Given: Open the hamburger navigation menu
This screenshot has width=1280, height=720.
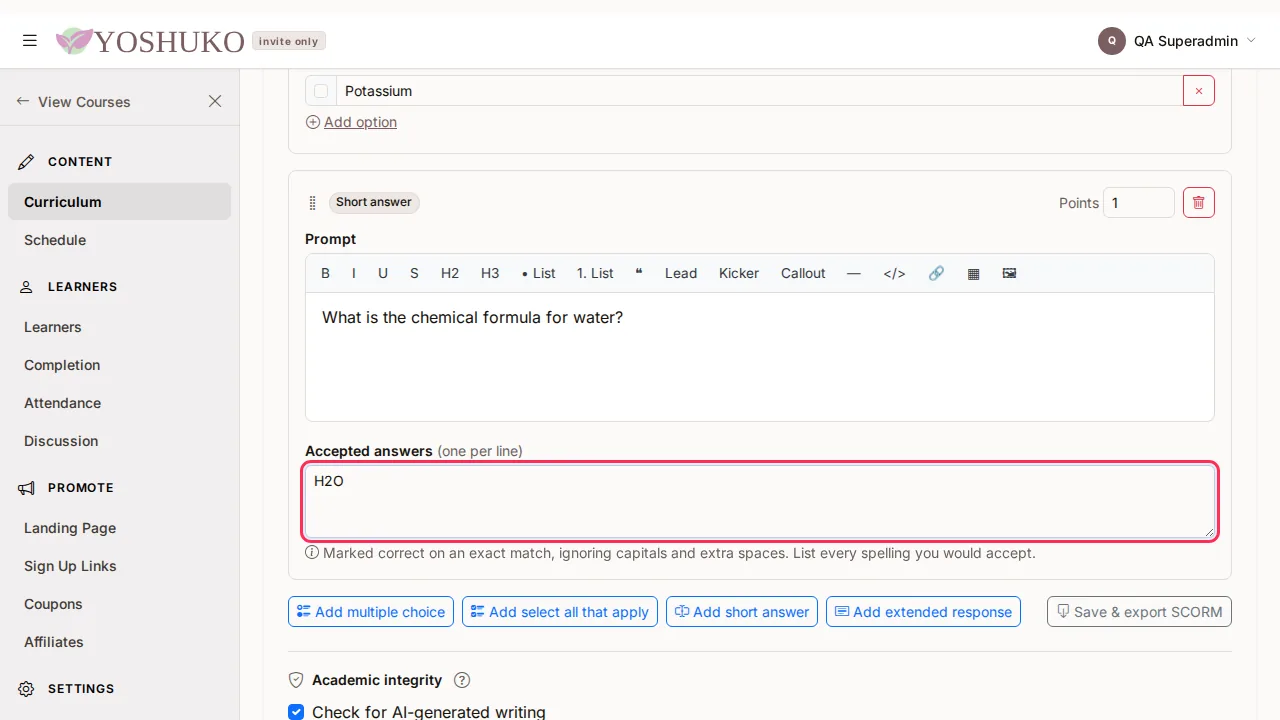Looking at the screenshot, I should pos(30,41).
